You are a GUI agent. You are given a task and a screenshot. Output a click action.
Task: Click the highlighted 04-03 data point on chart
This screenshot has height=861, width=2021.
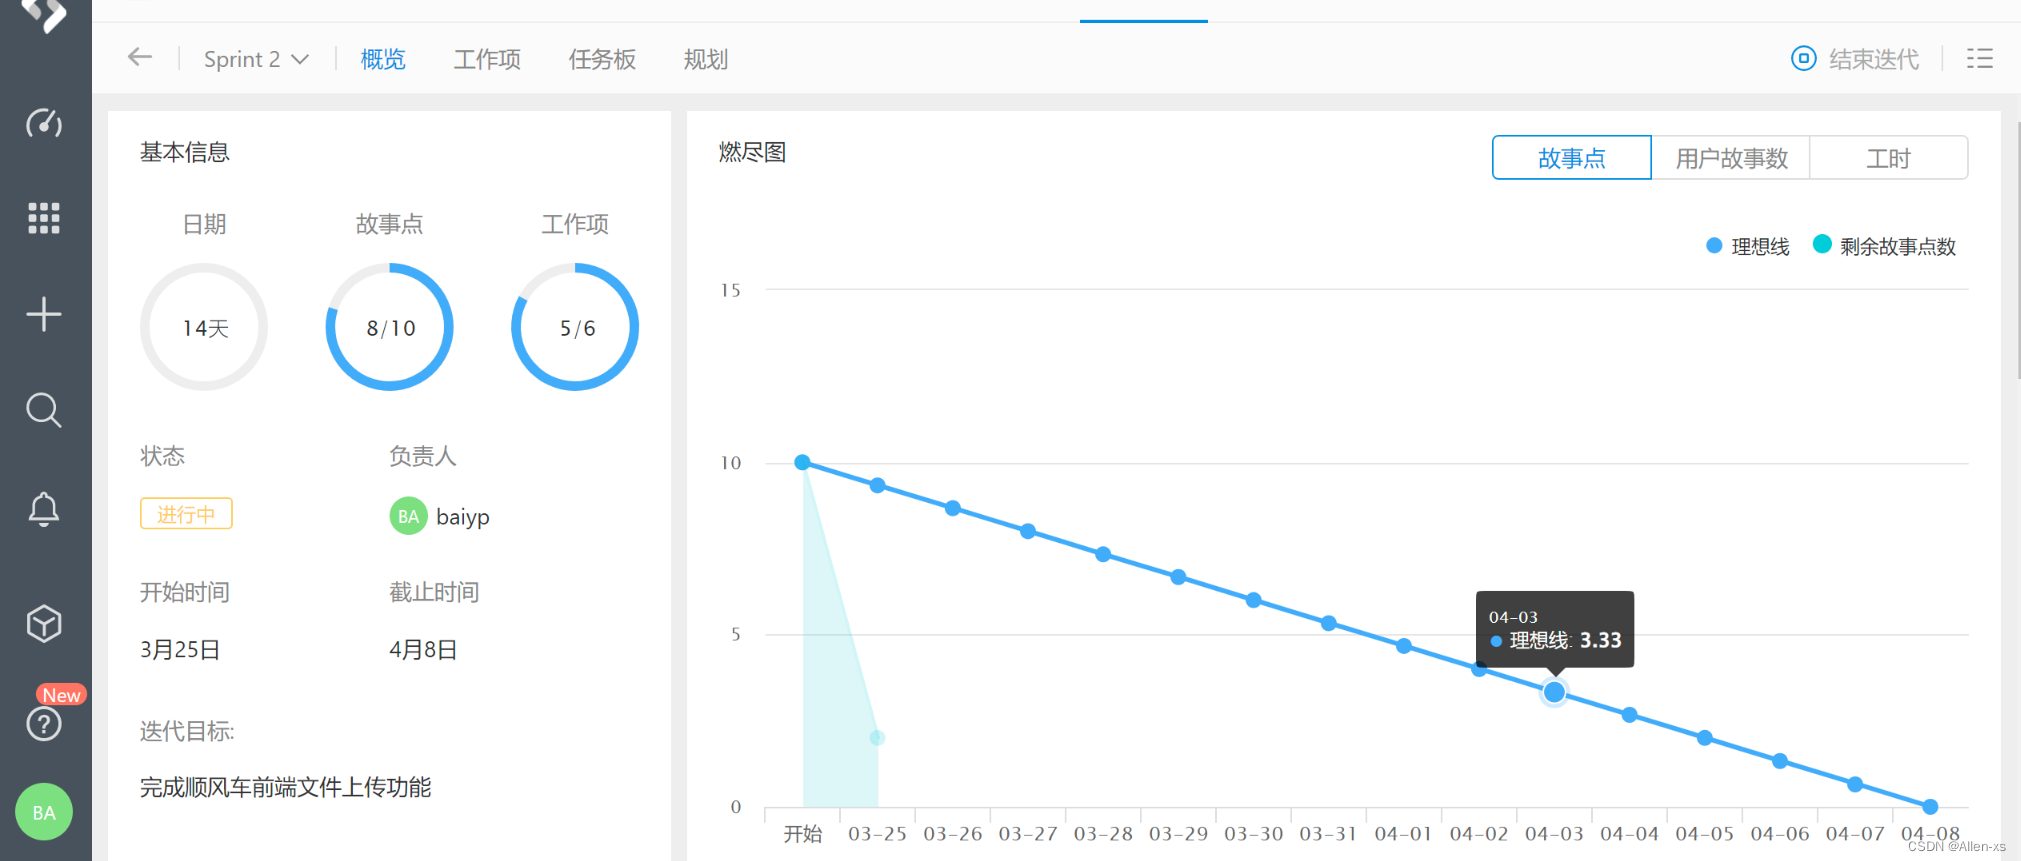(x=1554, y=692)
